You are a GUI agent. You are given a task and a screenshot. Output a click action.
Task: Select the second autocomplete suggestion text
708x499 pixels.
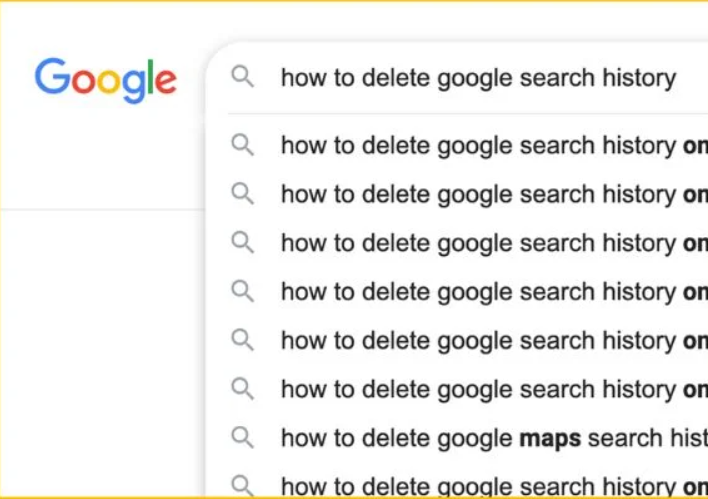click(x=494, y=195)
